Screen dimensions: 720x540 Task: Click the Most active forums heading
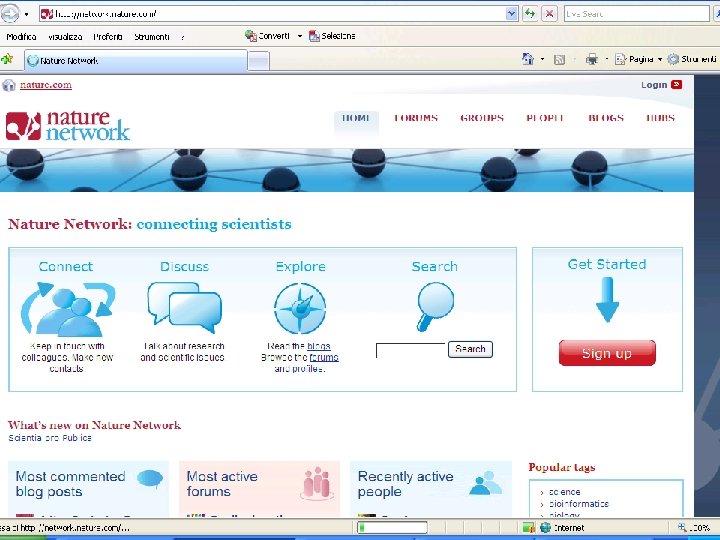pyautogui.click(x=222, y=484)
